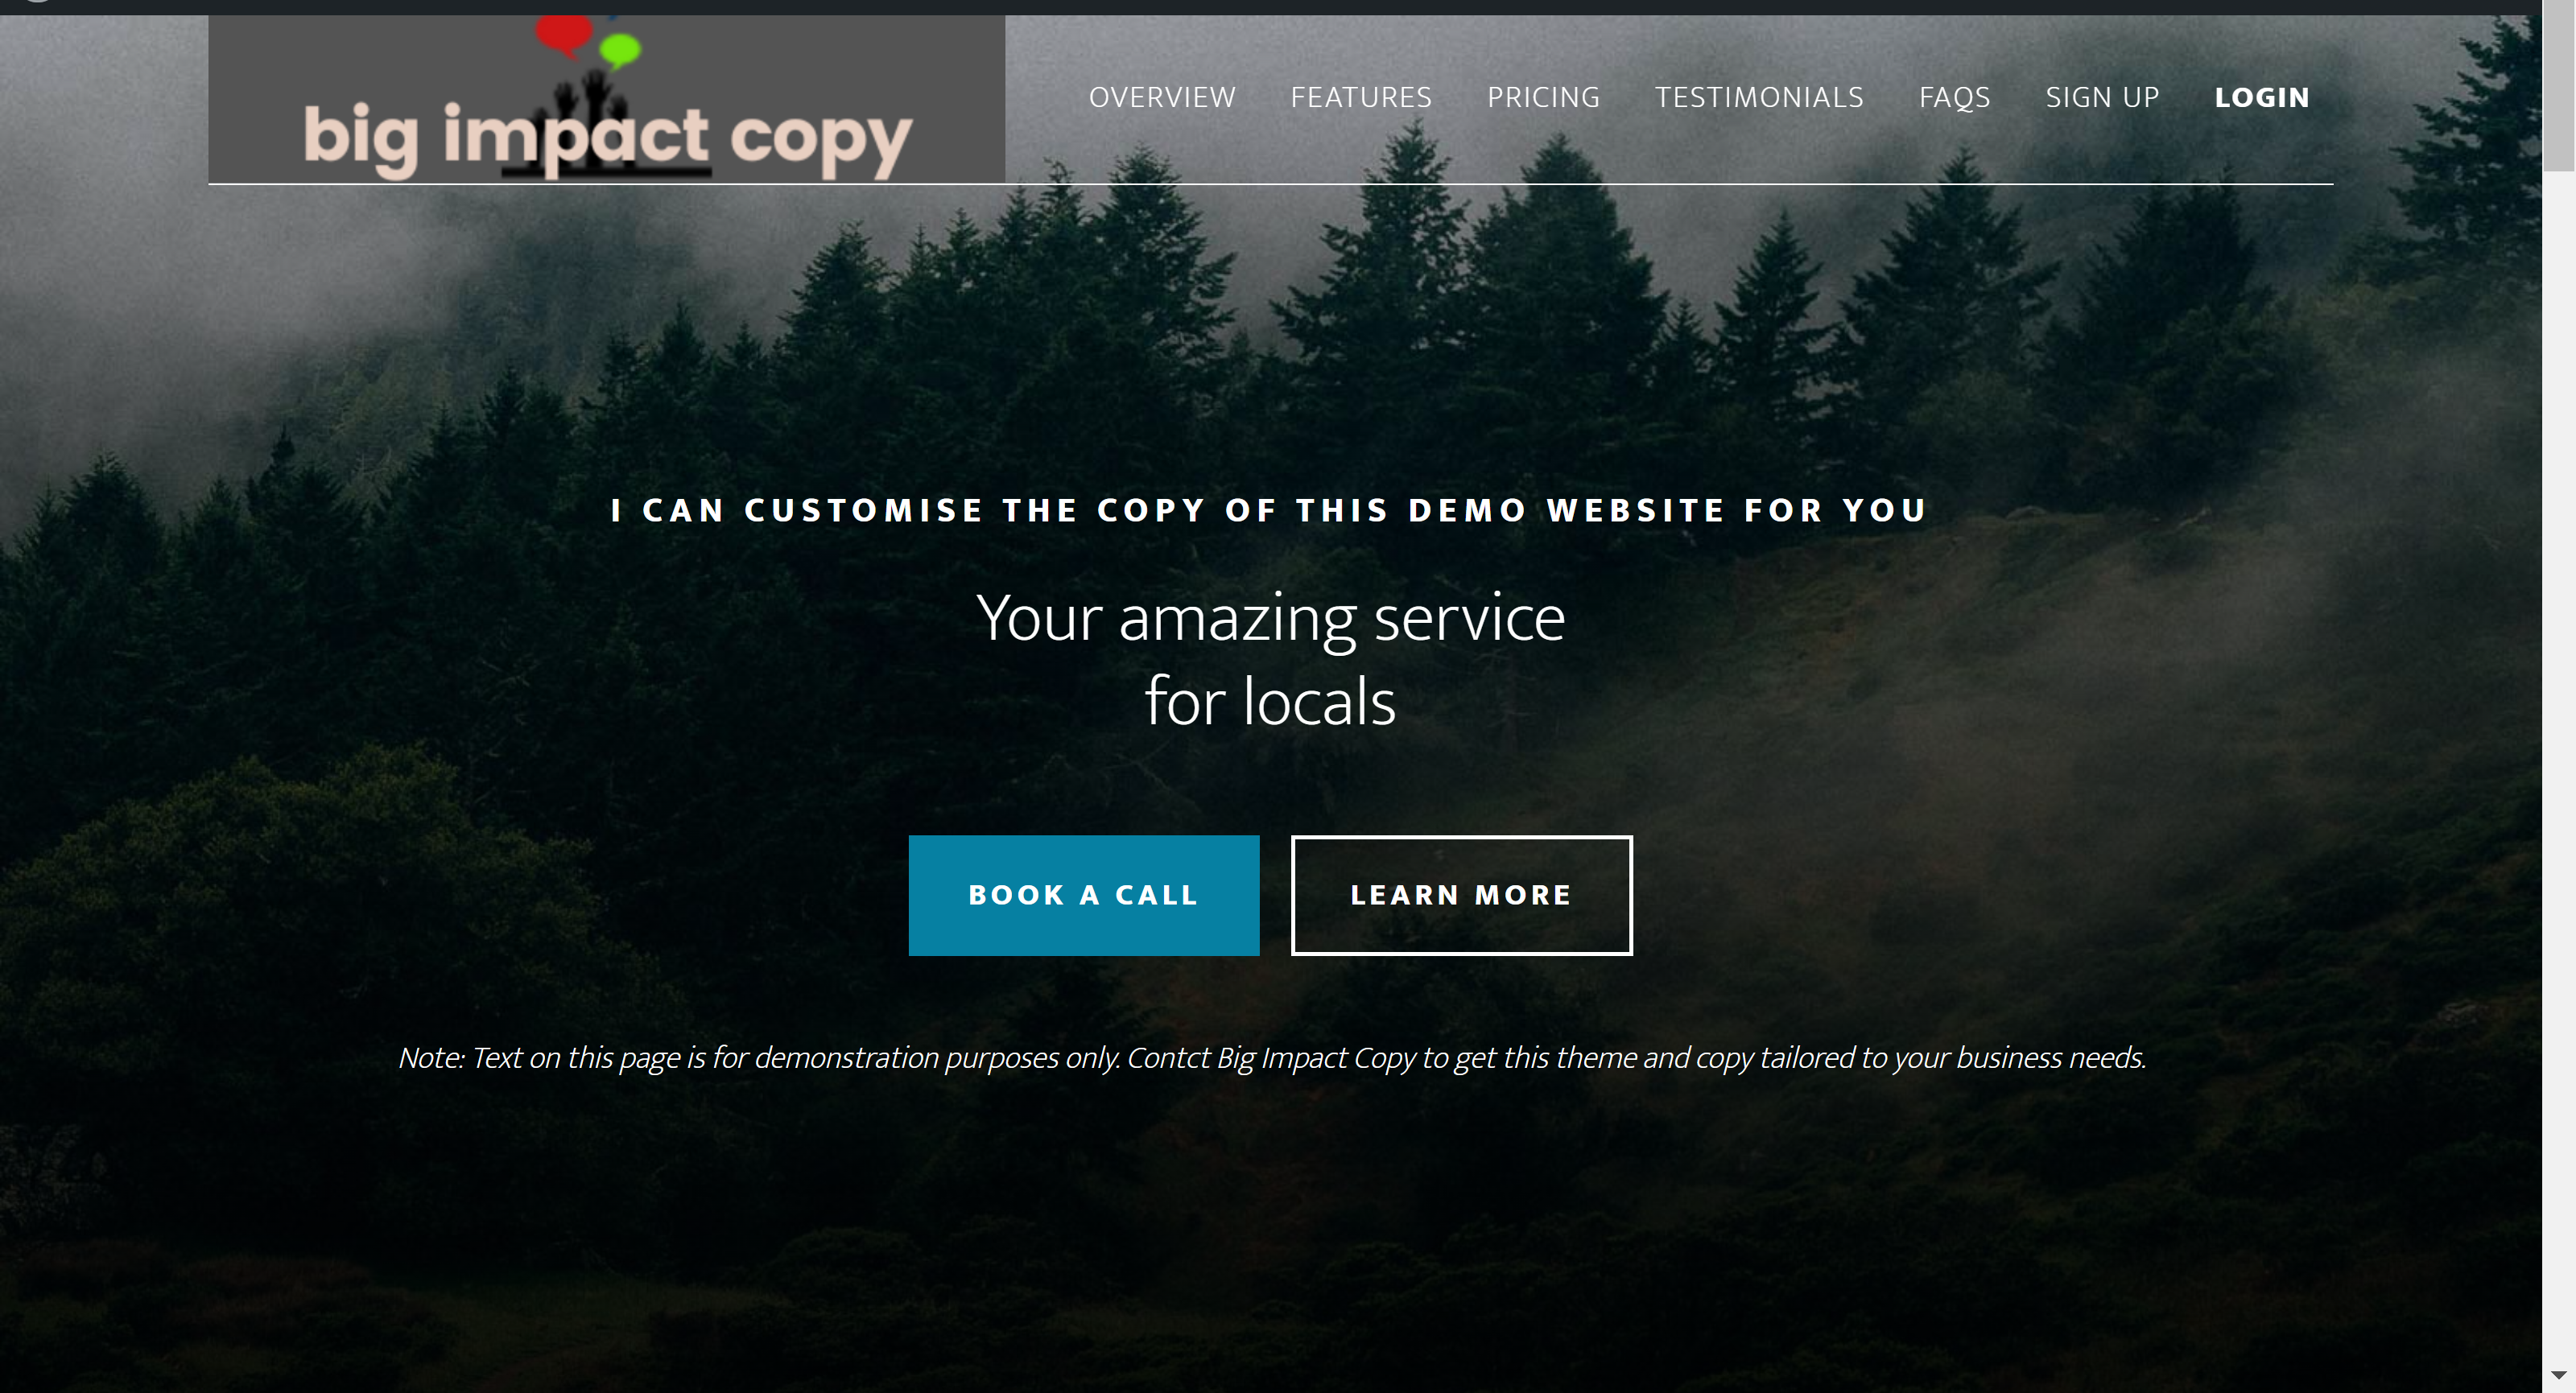Select Pricing in the navigation menu
This screenshot has height=1393, width=2576.
(x=1543, y=97)
